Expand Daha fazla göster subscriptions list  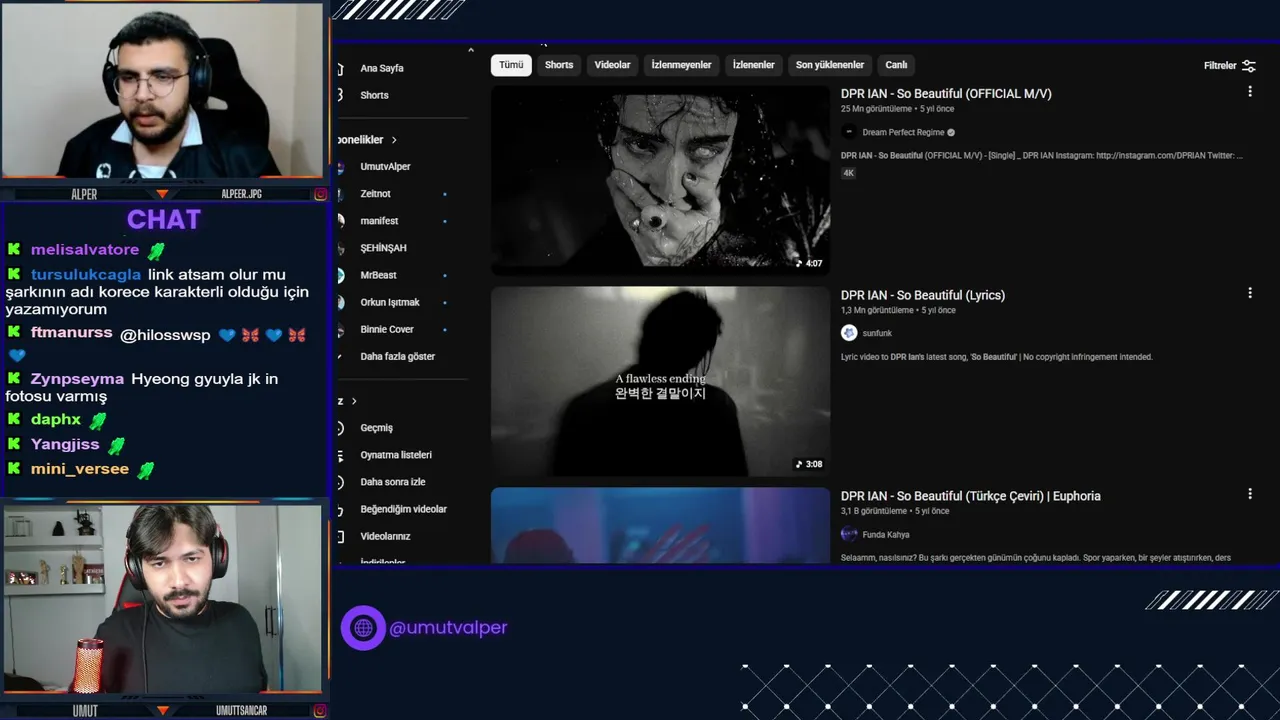click(x=400, y=356)
